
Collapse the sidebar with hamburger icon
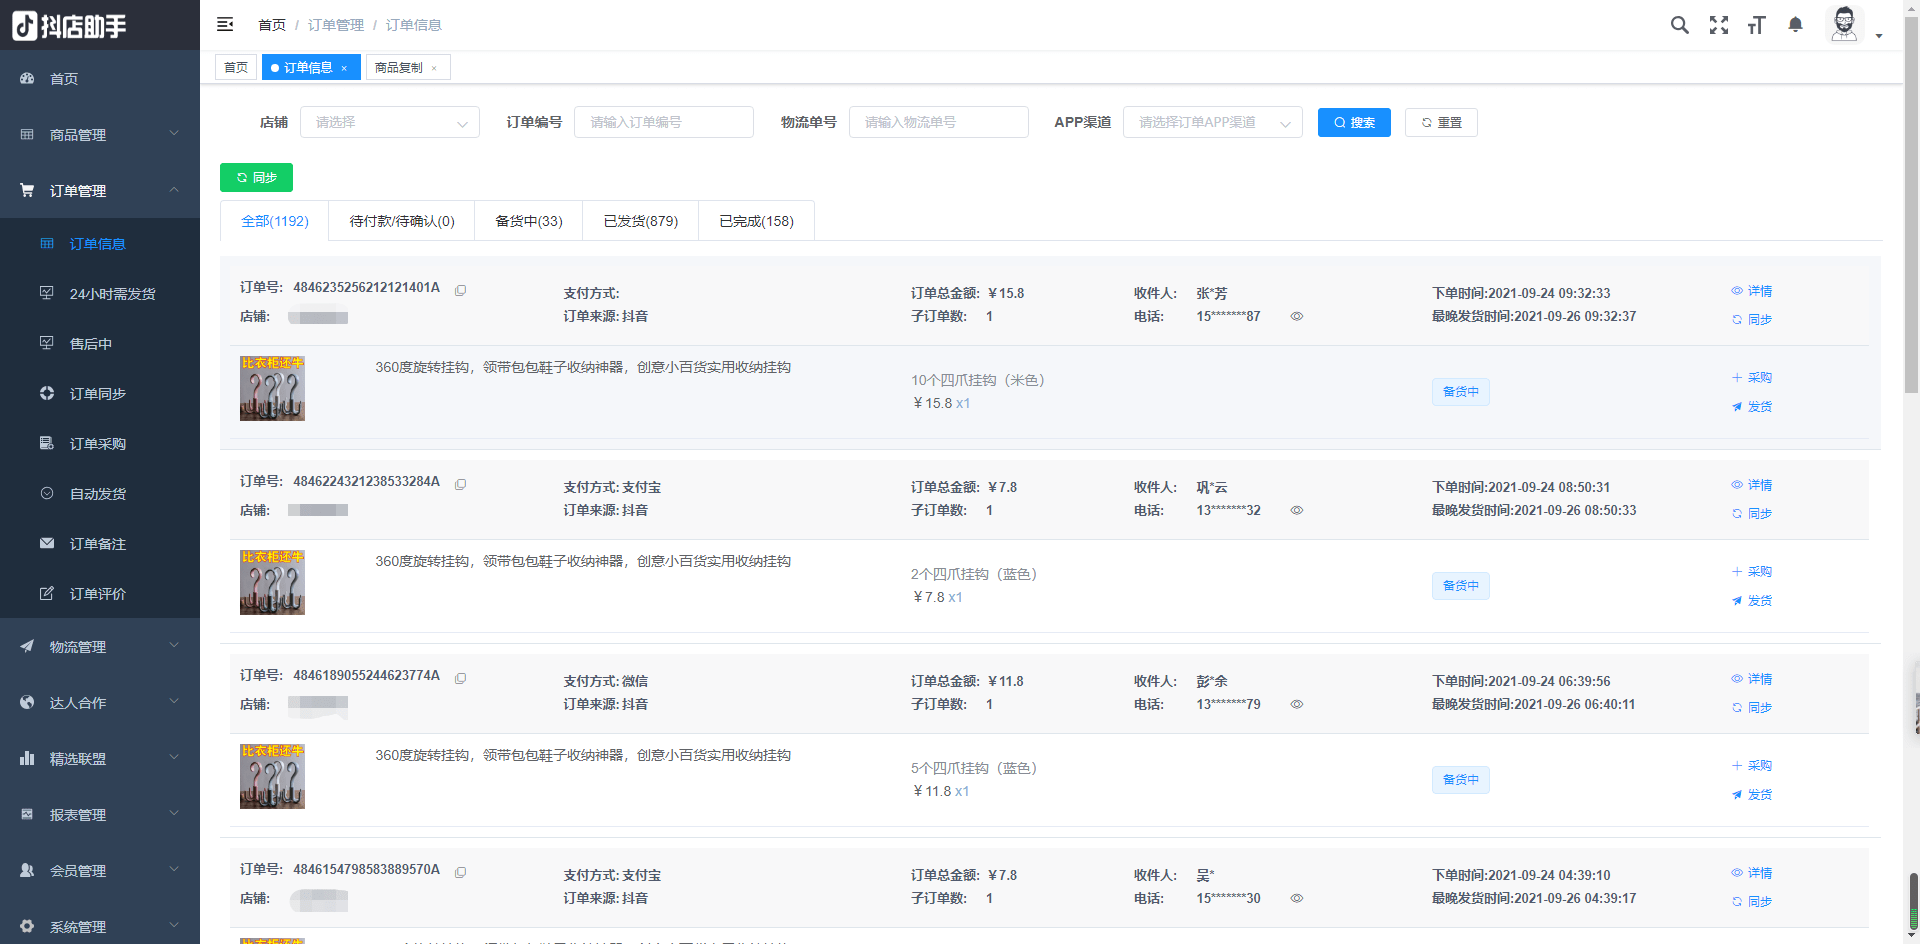[x=225, y=24]
